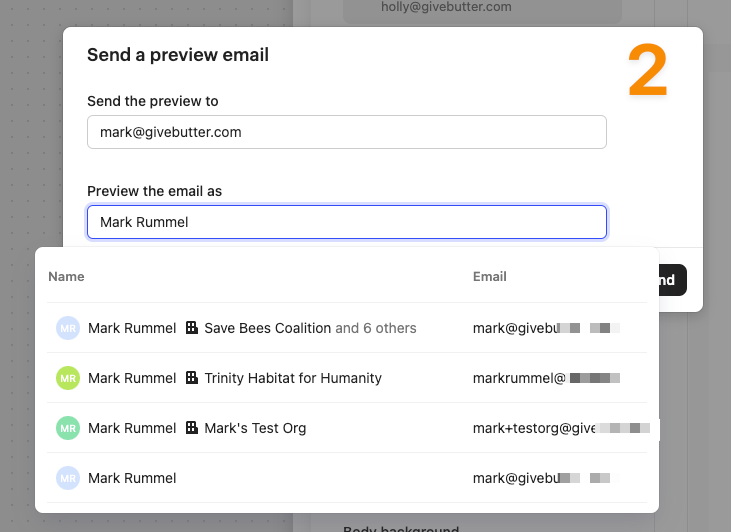Click the avatar on the last Mark Rummel row
731x532 pixels.
(x=67, y=478)
